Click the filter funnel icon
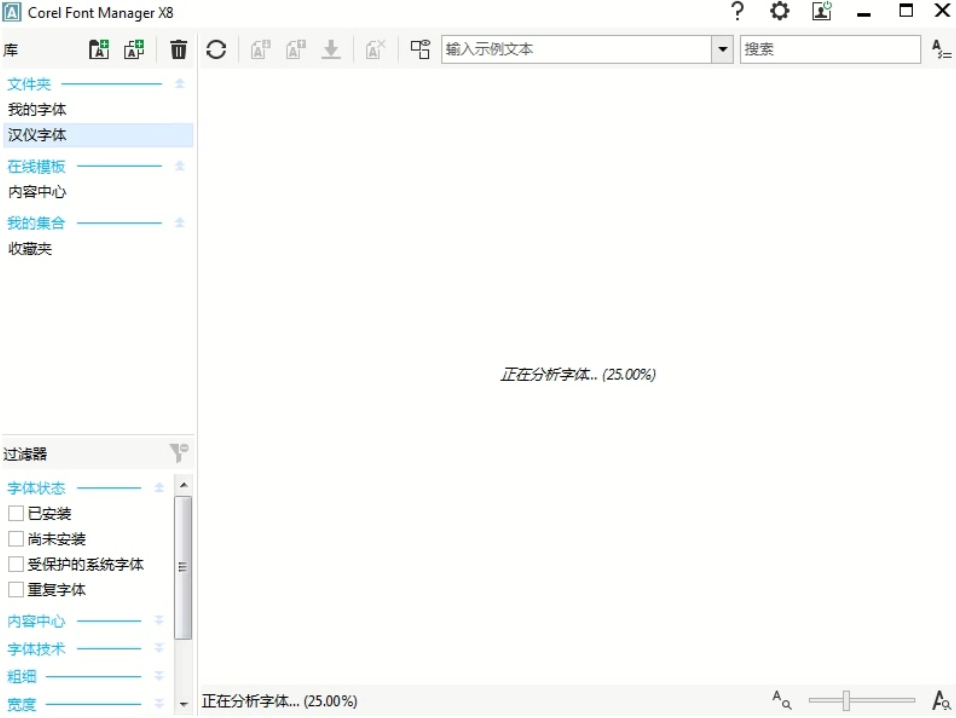Image resolution: width=956 pixels, height=718 pixels. pos(179,453)
